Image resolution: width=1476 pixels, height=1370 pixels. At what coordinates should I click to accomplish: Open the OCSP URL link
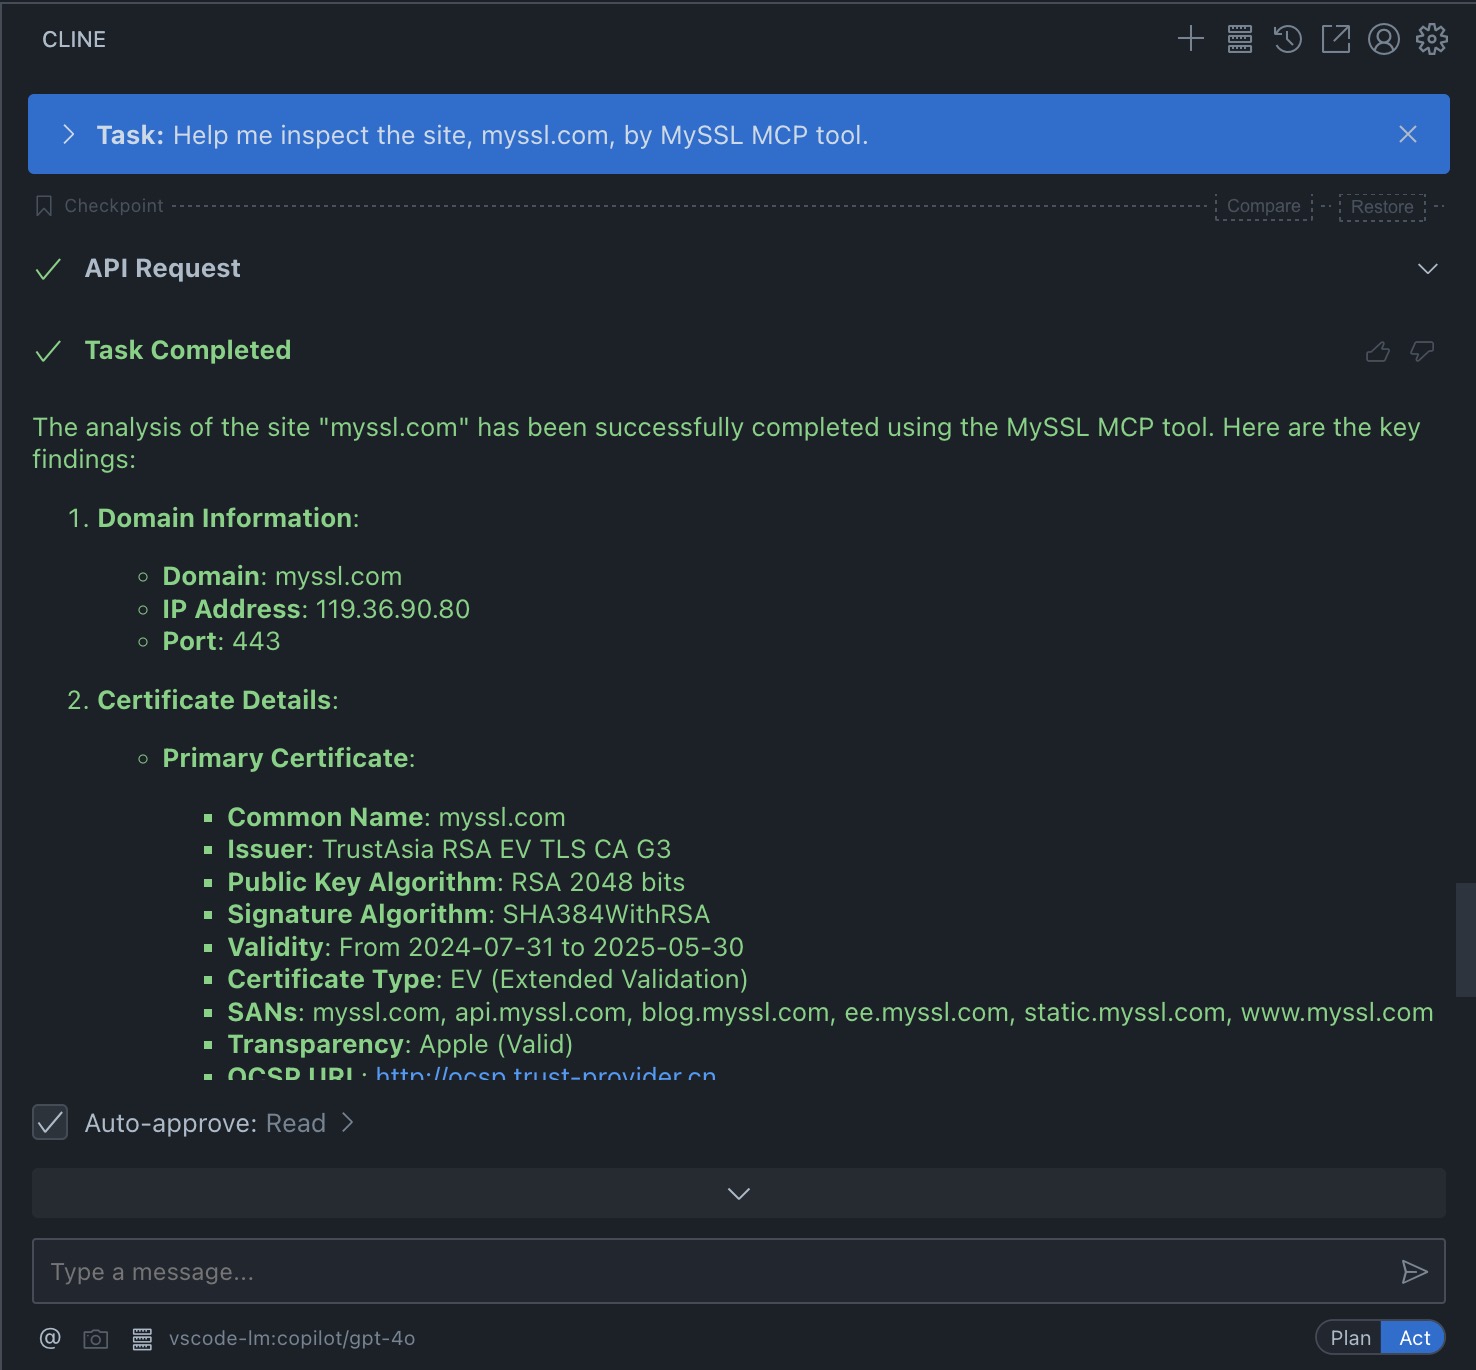546,1074
